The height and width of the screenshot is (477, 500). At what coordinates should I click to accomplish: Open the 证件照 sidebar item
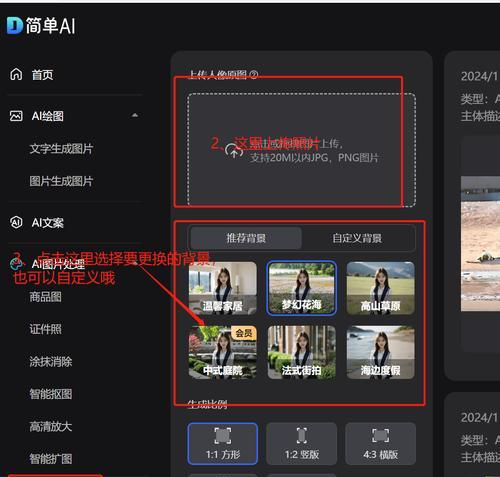46,329
